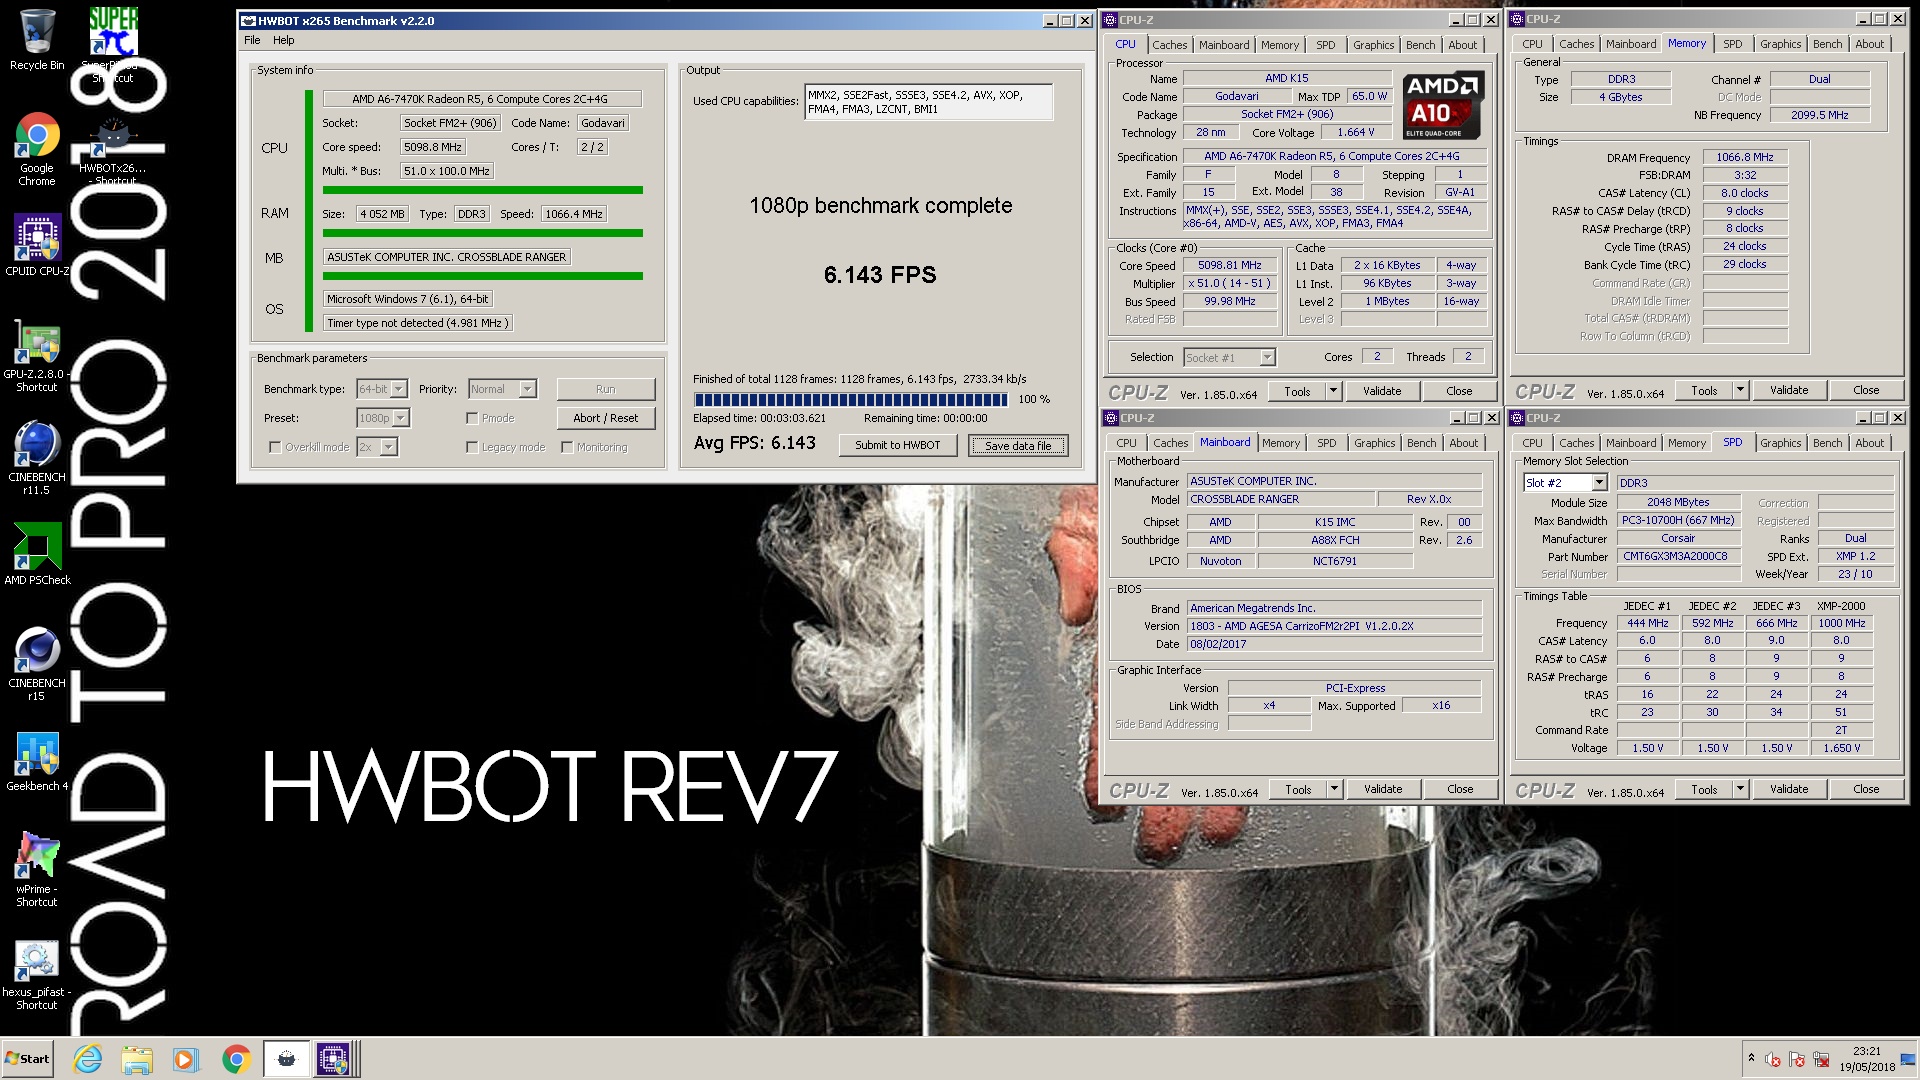Click Submit to HWBOT button
Screen dimensions: 1920x1080
(897, 445)
